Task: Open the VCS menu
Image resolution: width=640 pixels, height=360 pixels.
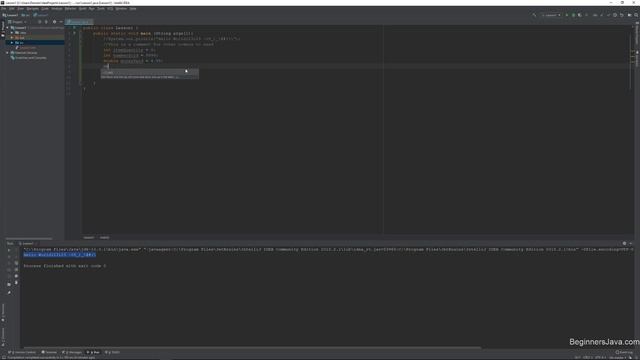Action: 110,9
